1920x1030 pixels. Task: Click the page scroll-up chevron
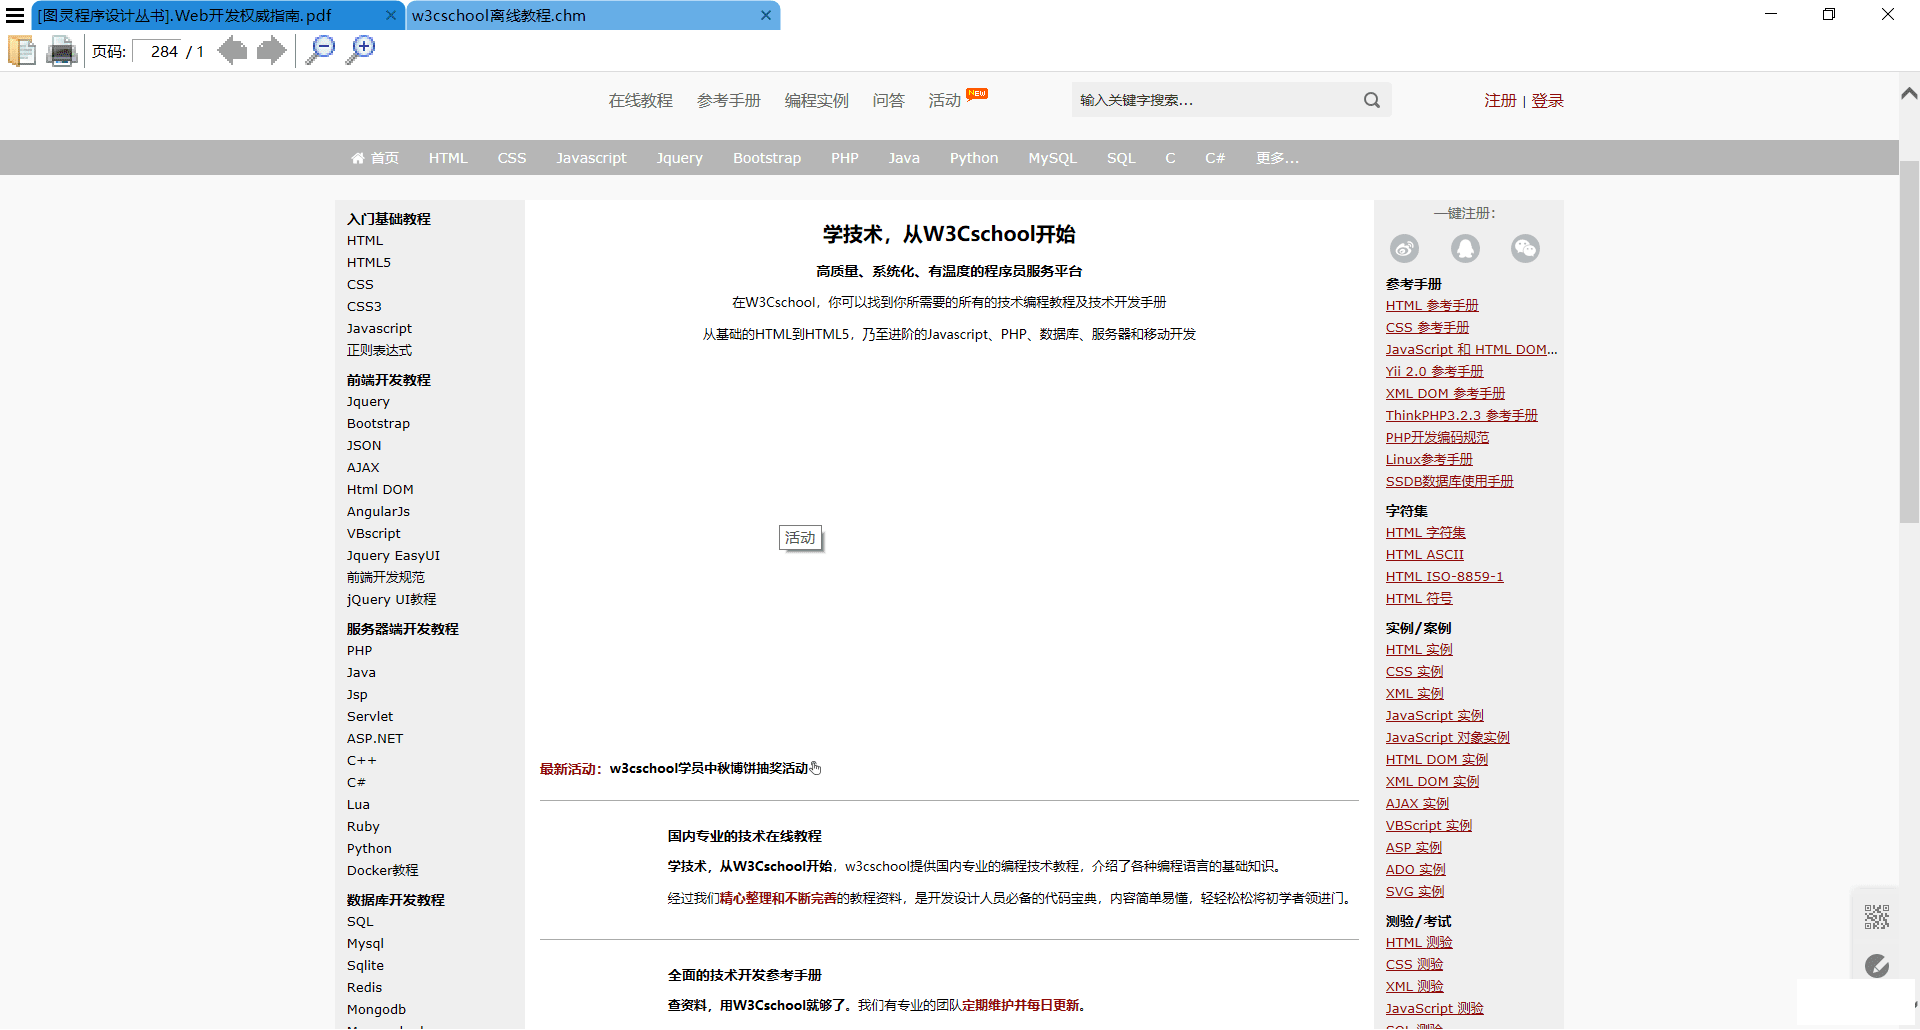coord(1909,93)
